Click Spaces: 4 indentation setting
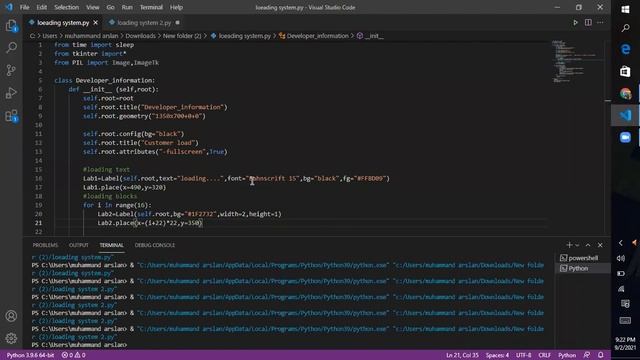The image size is (640, 360). pos(497,355)
